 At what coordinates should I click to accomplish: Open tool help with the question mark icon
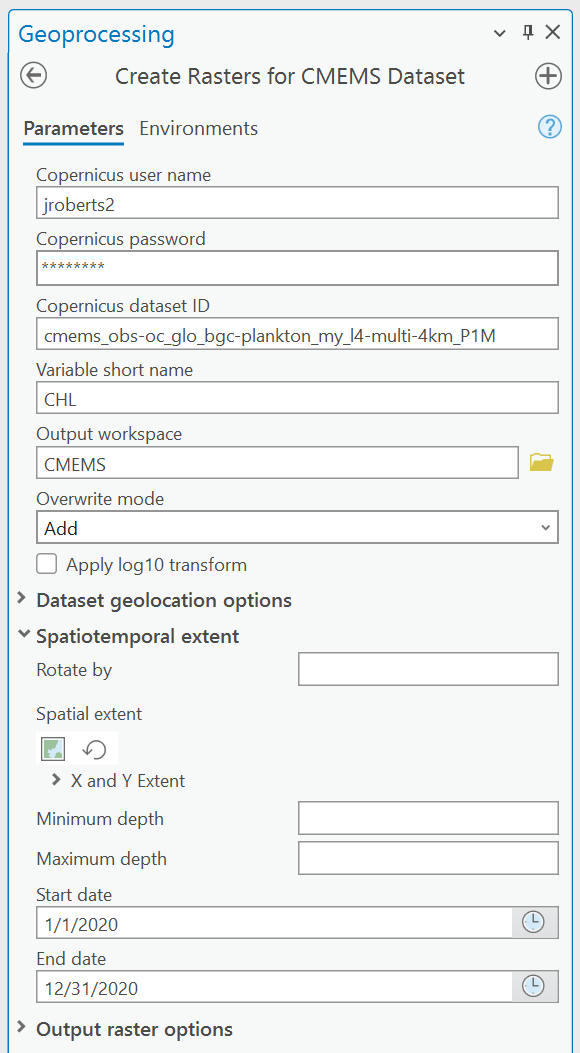pyautogui.click(x=550, y=126)
